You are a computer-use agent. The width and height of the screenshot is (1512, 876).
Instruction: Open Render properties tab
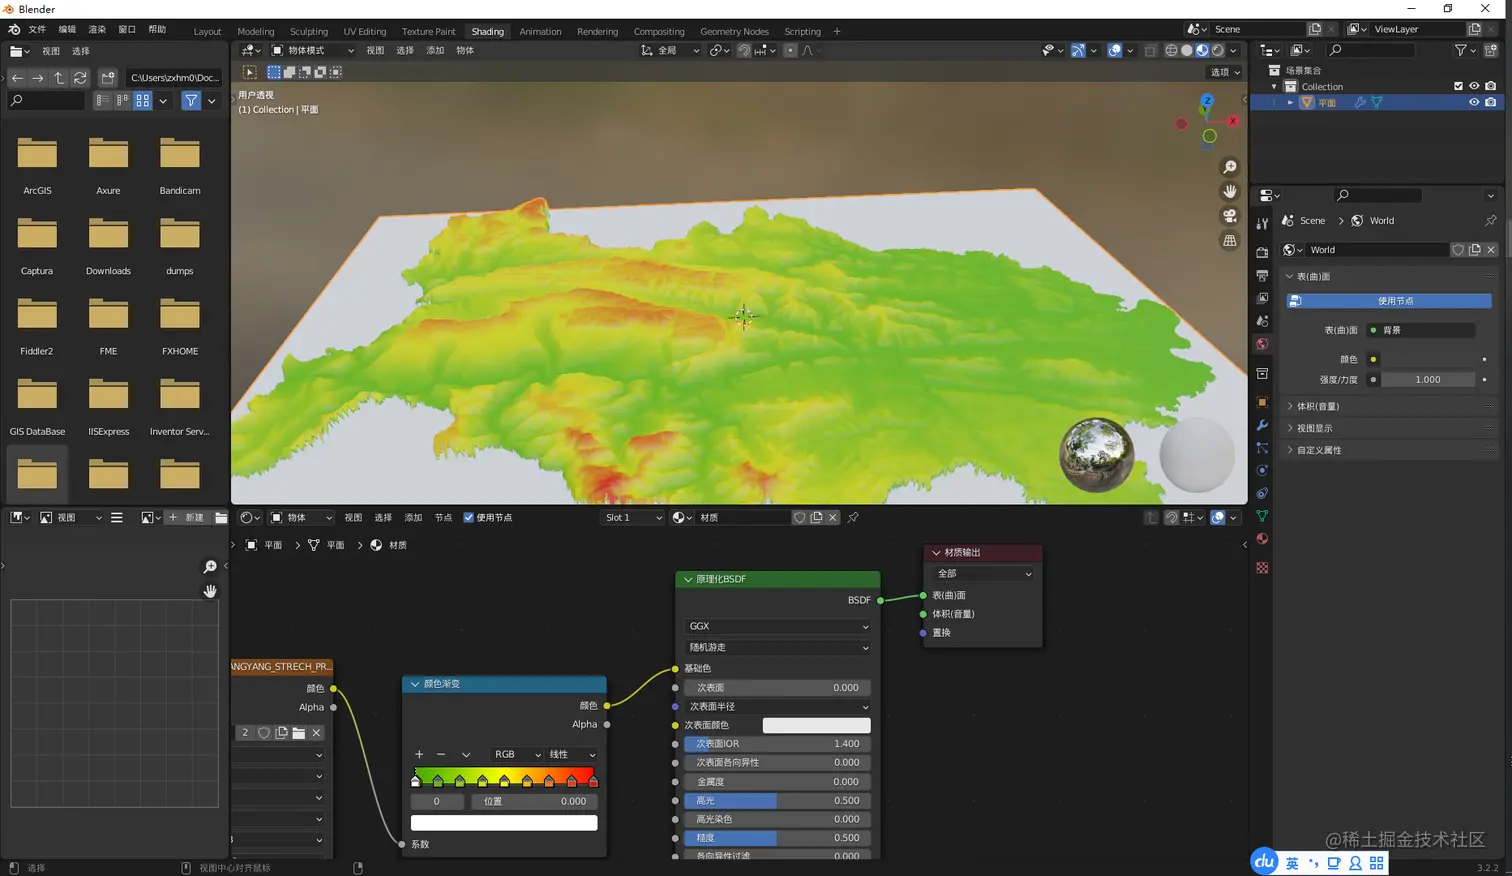pyautogui.click(x=1262, y=252)
